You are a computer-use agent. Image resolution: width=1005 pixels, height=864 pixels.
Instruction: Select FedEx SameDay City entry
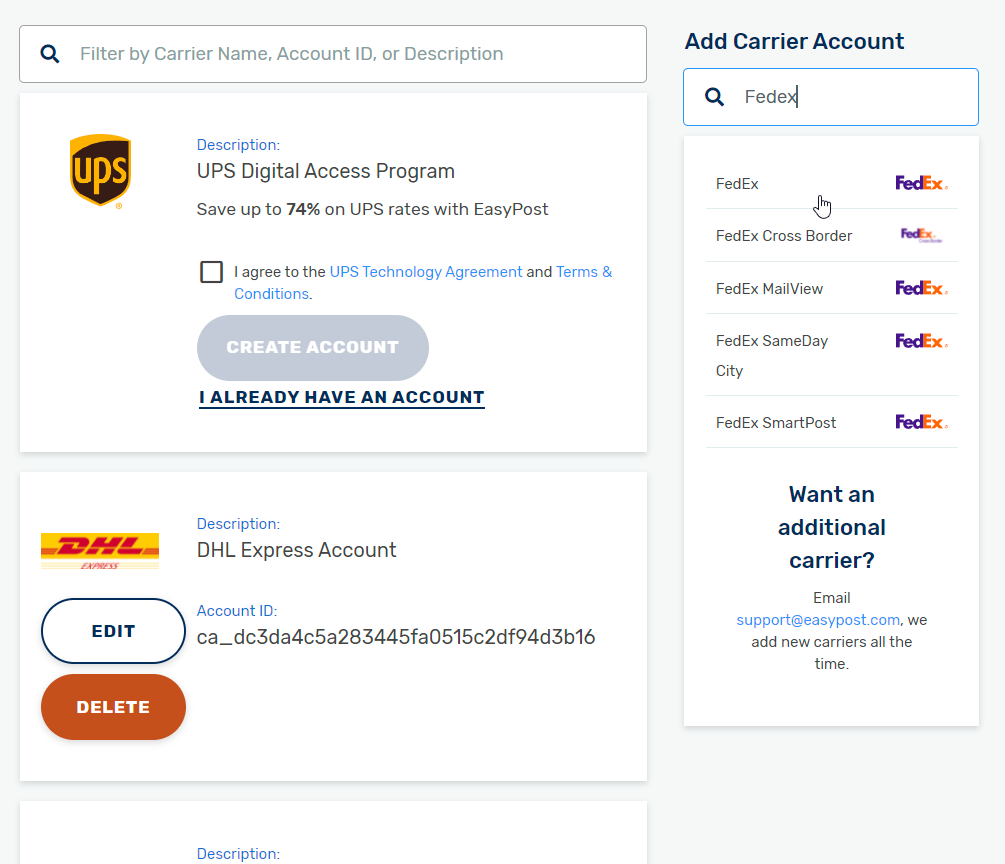831,355
